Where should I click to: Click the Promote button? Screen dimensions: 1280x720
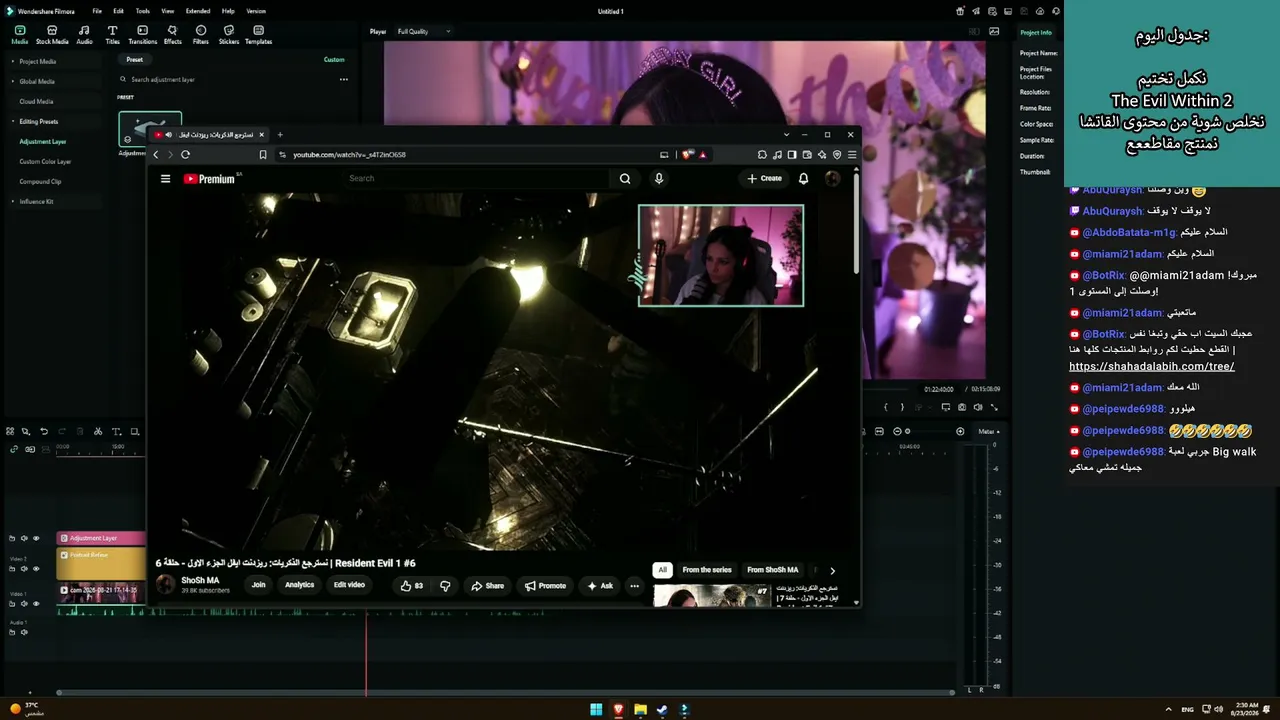point(545,585)
